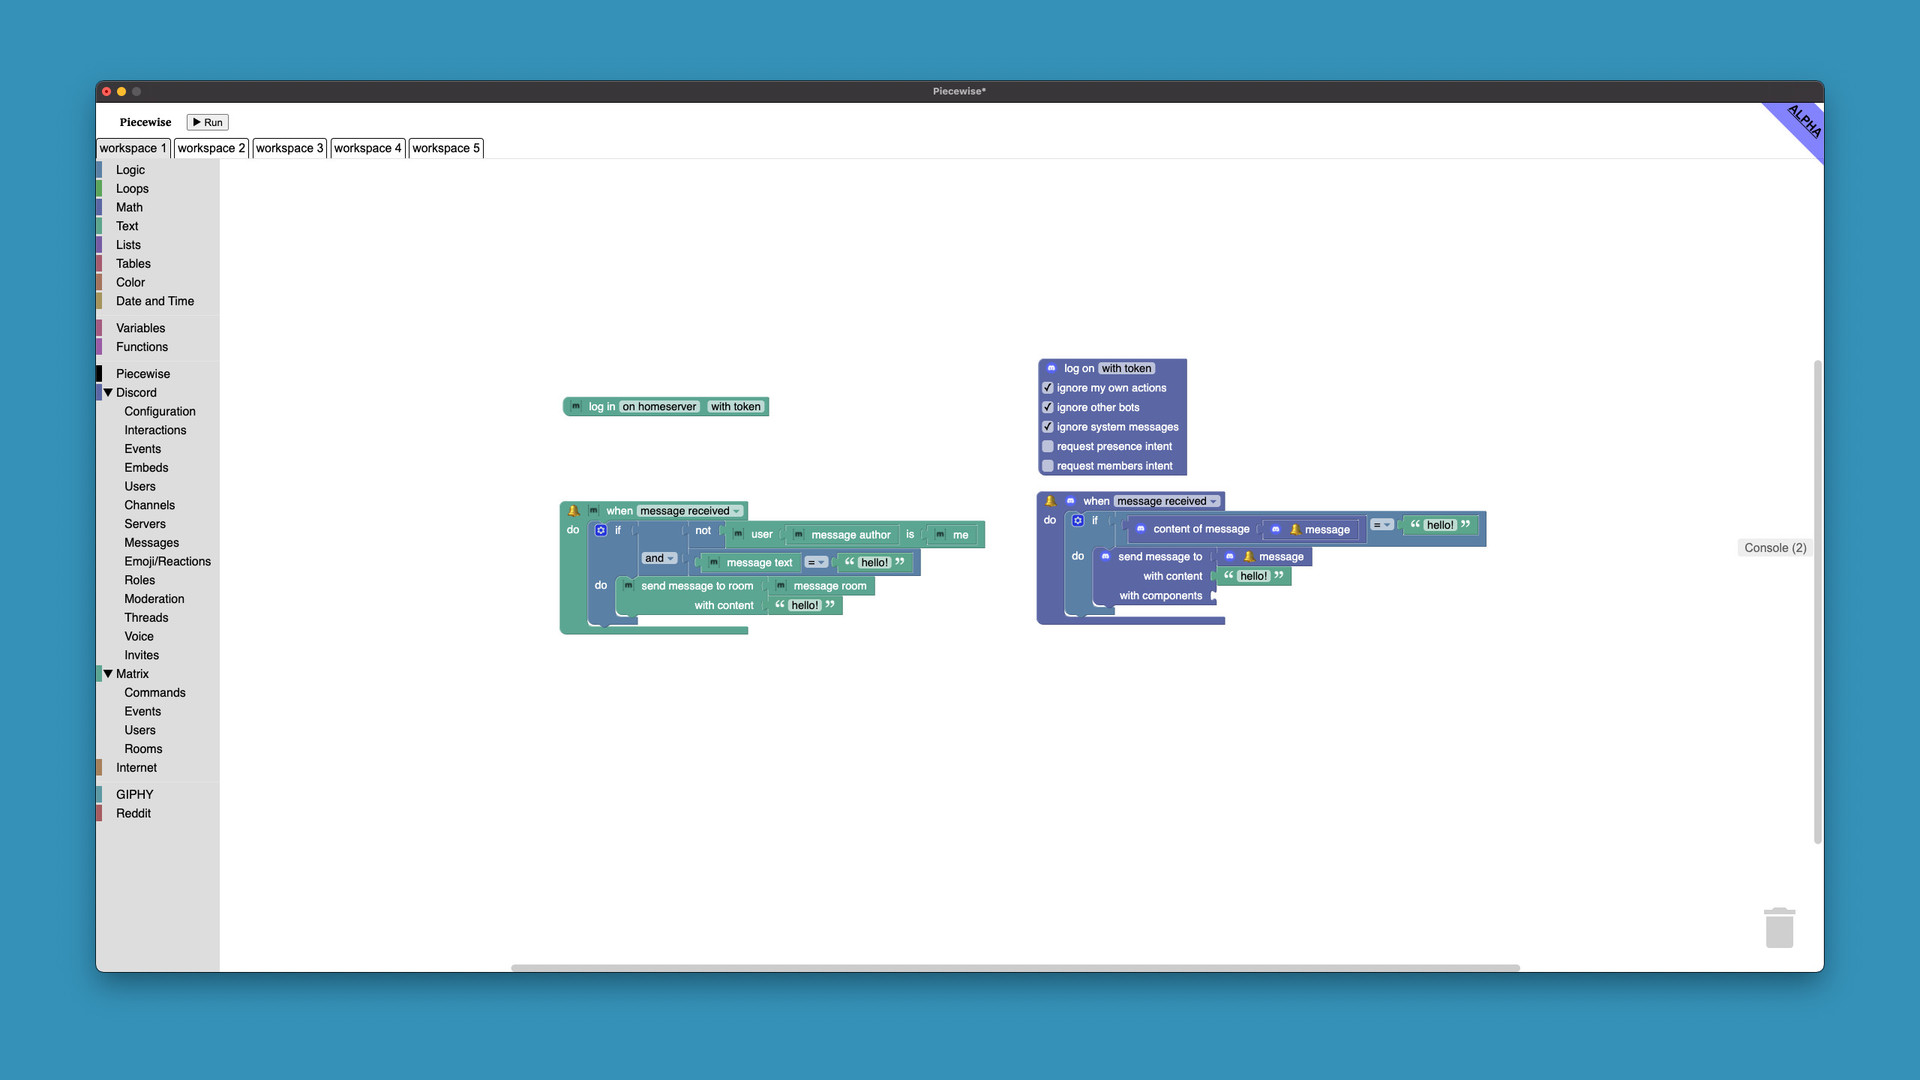Click gear icon on Discord if block
This screenshot has height=1080, width=1920.
tap(1078, 521)
